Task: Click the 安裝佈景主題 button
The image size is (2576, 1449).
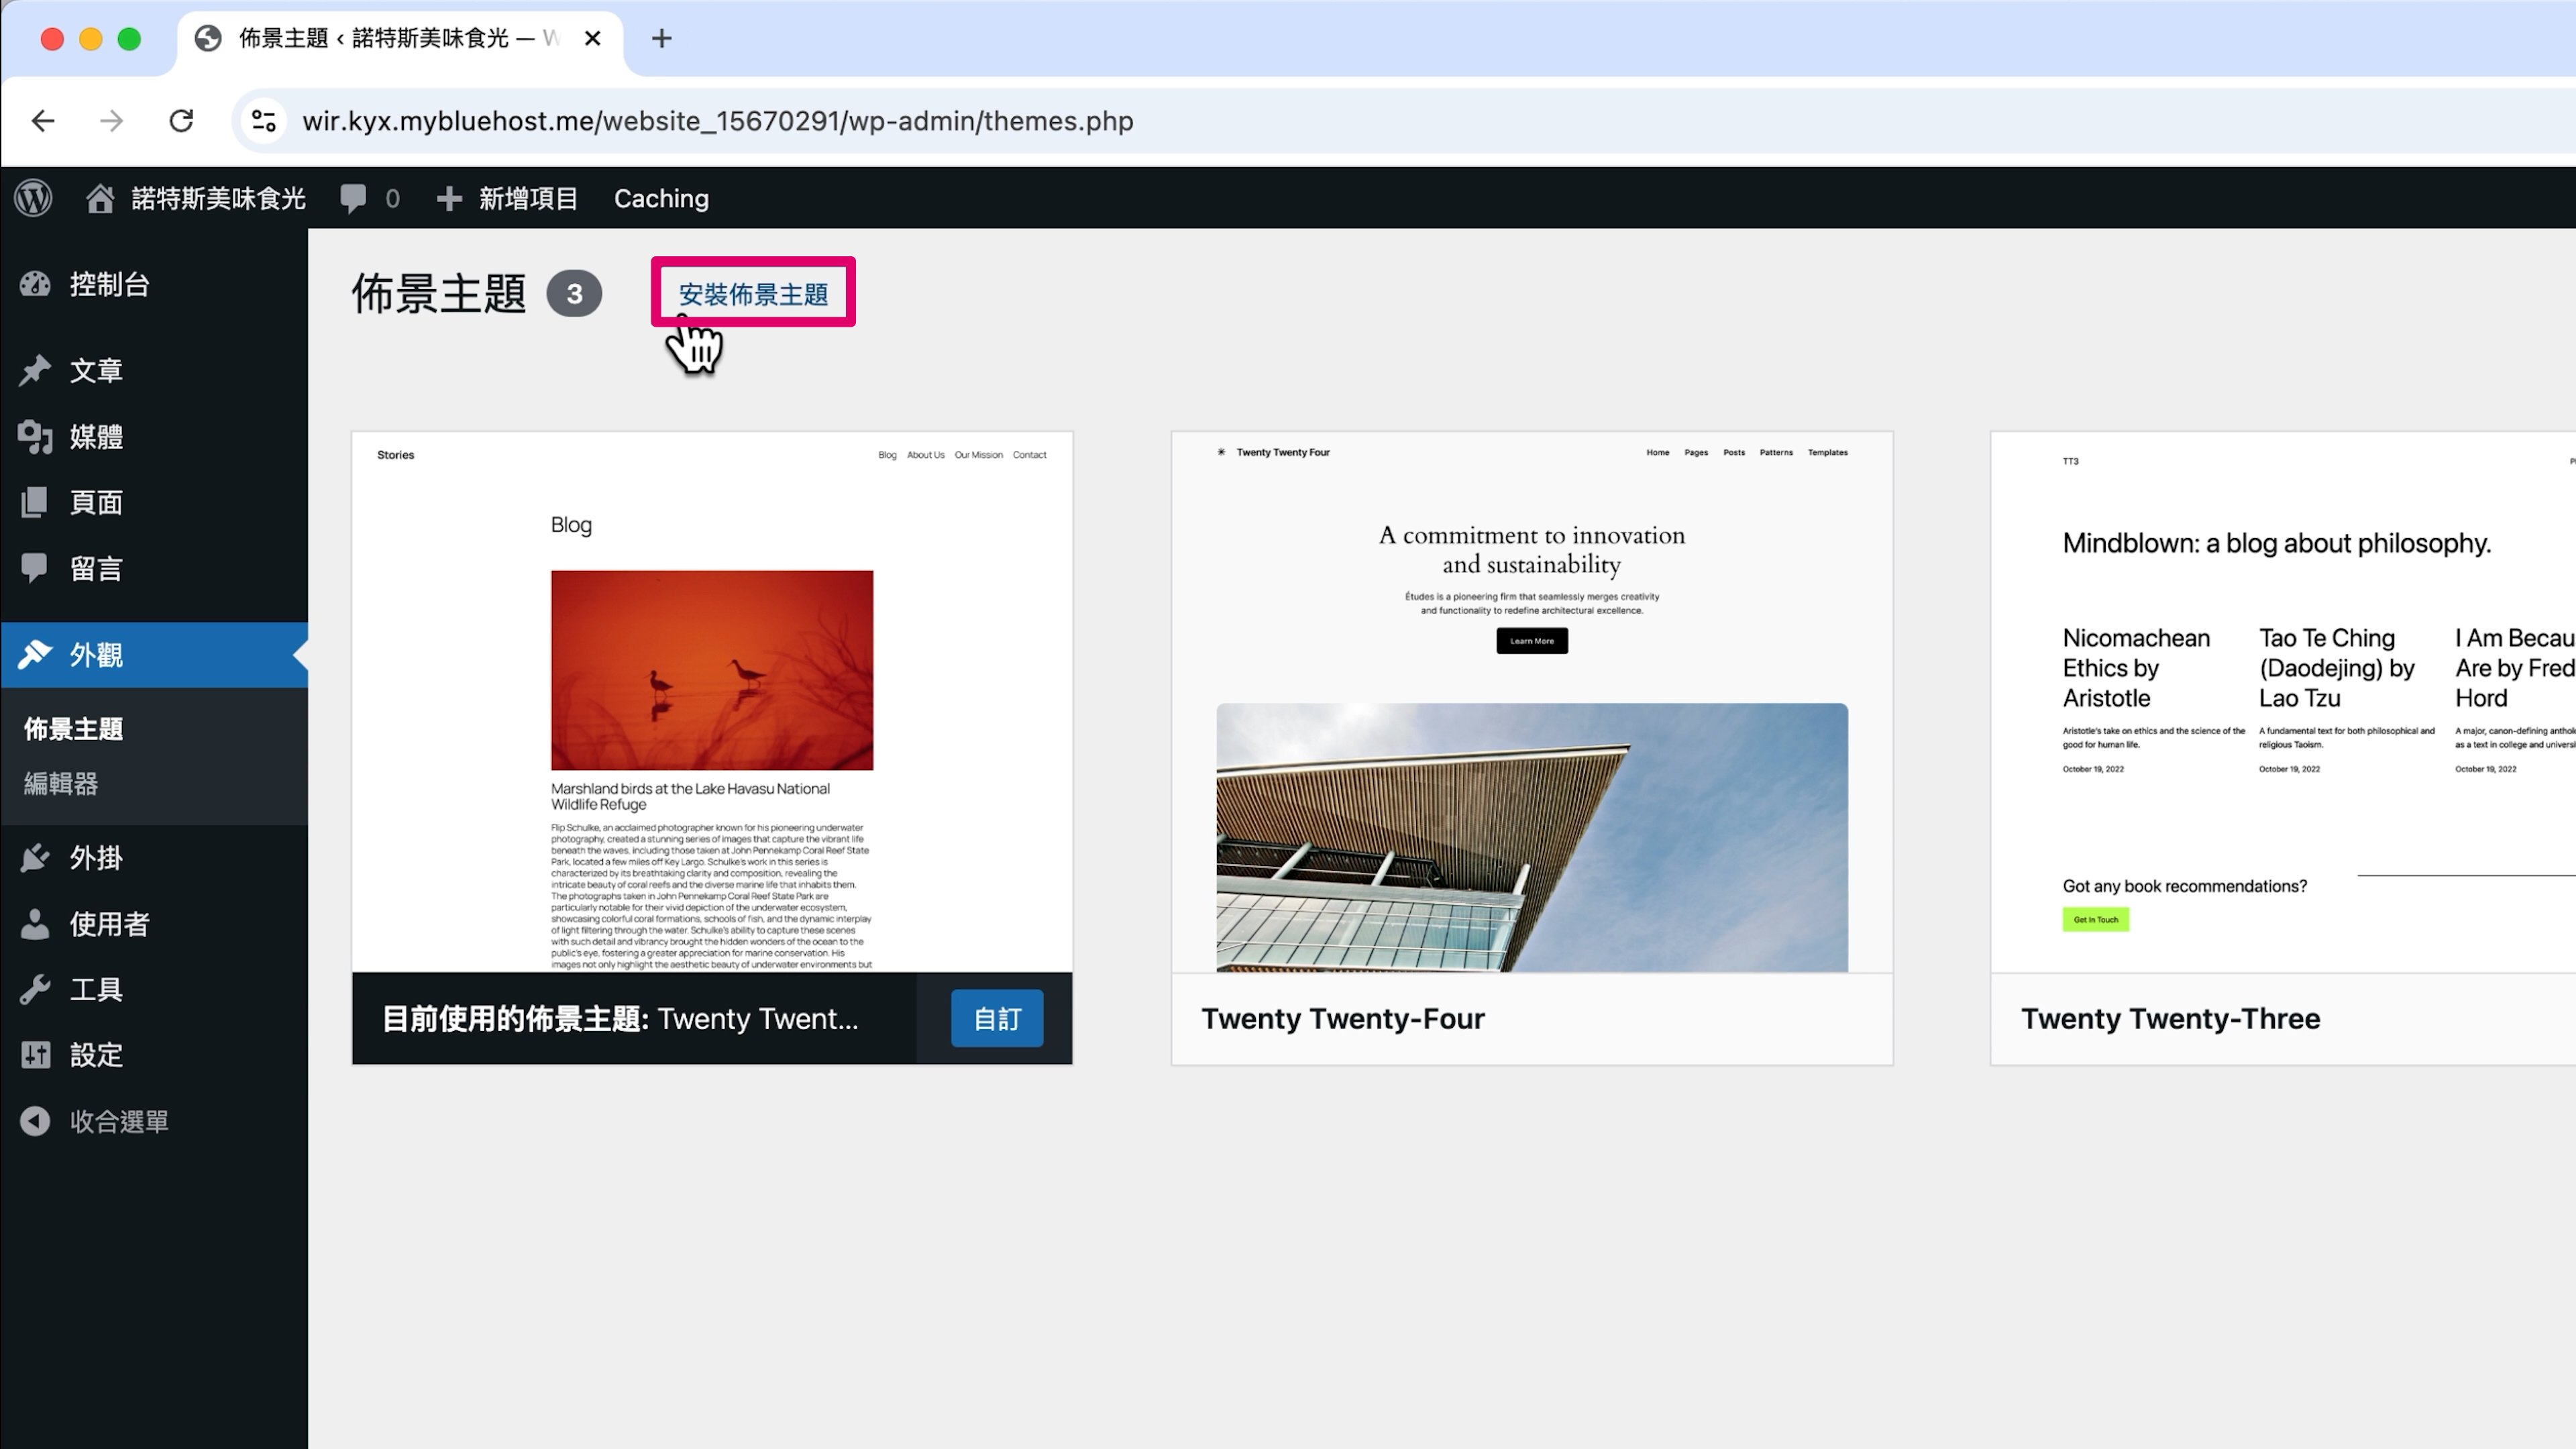Action: (753, 294)
